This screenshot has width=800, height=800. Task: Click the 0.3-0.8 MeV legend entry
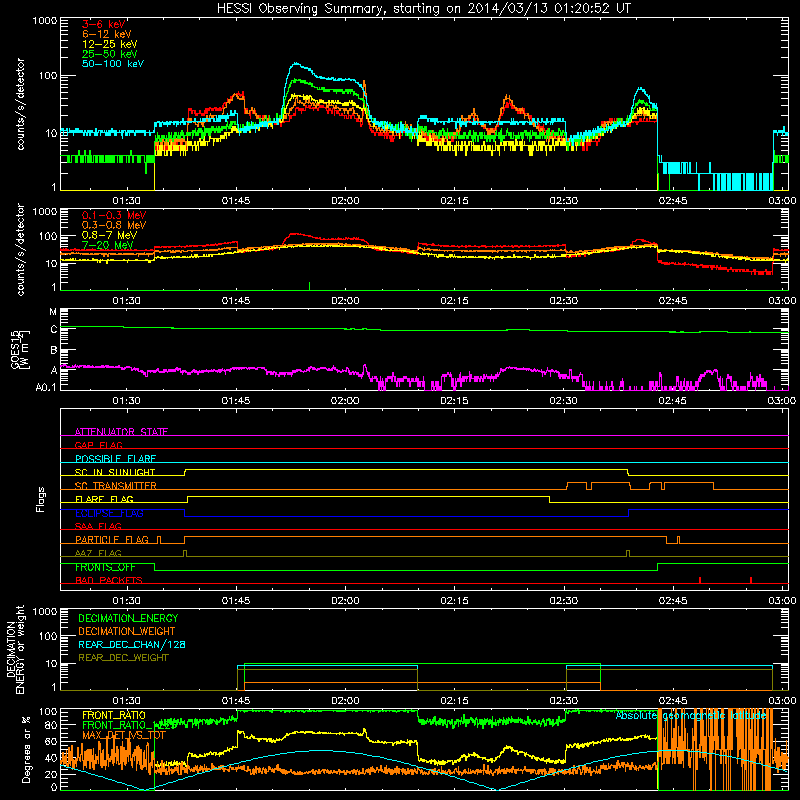tap(114, 225)
